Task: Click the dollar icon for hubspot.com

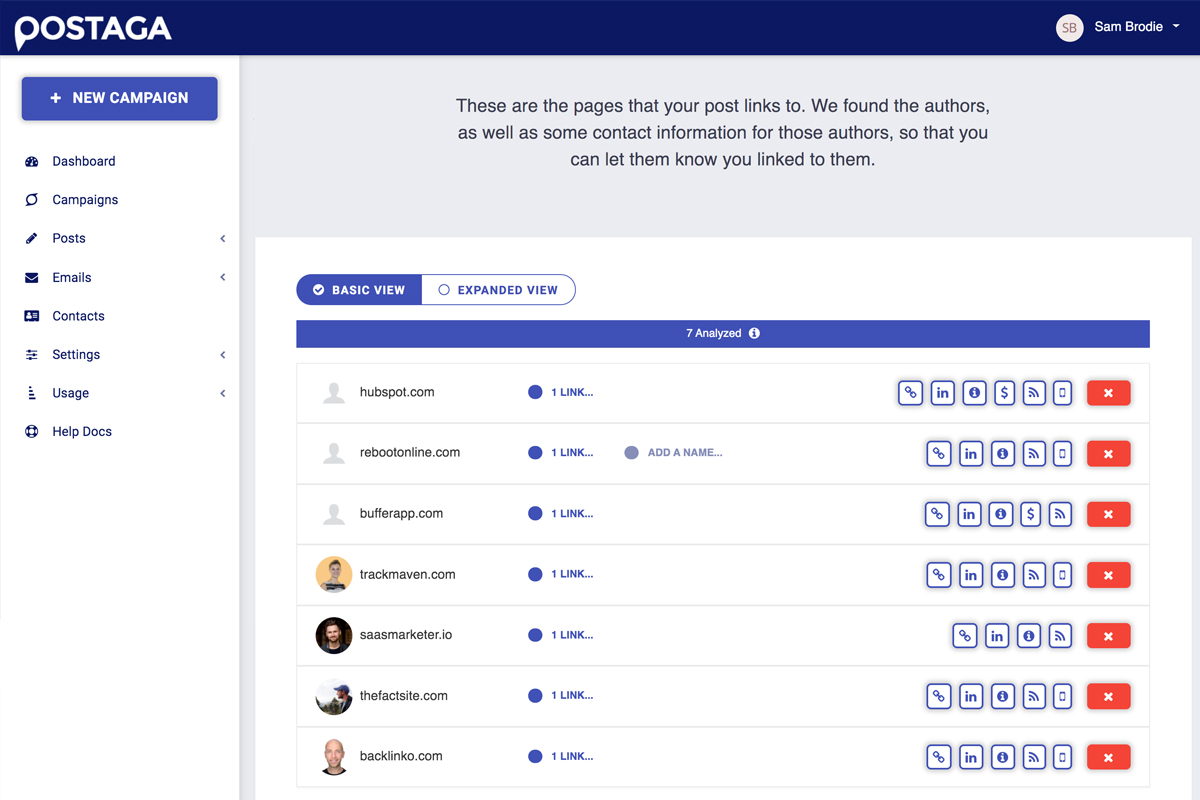Action: (1004, 393)
